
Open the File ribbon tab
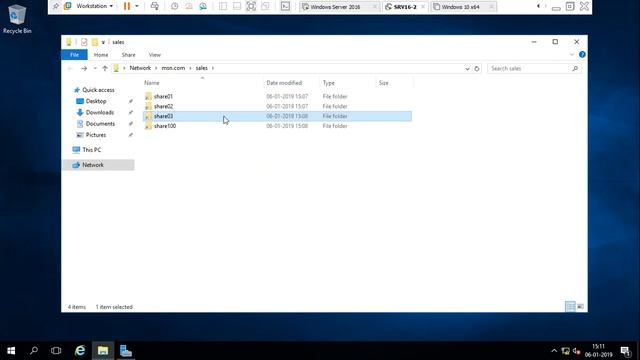pyautogui.click(x=74, y=55)
